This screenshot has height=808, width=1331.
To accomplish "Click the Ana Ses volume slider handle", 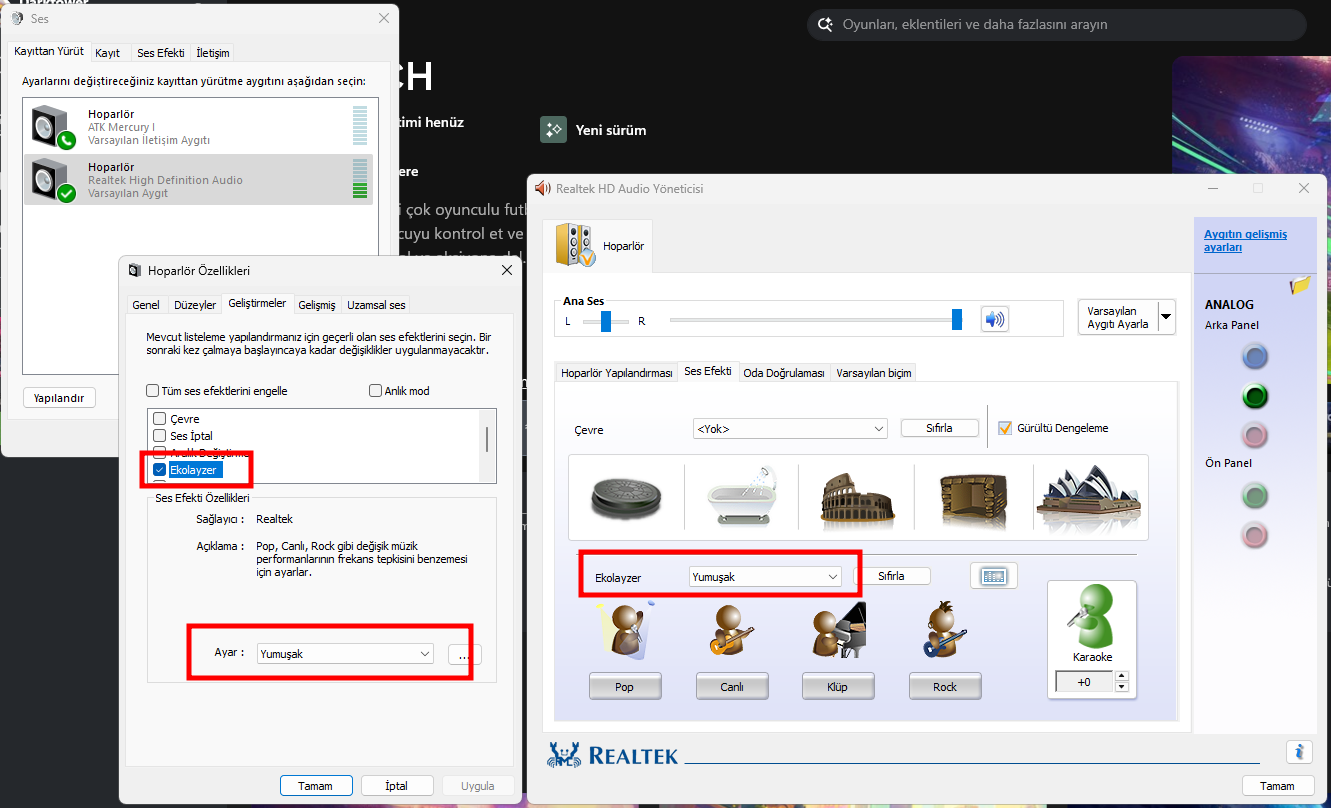I will (957, 319).
